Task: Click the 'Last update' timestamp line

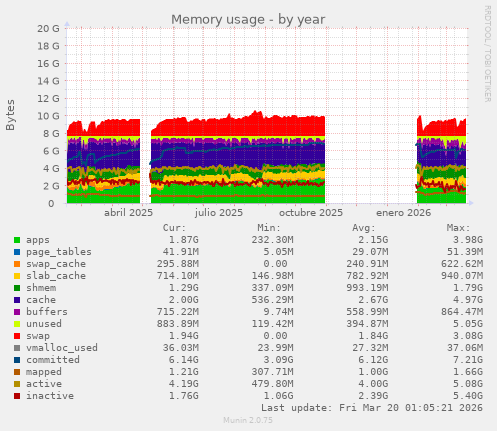Action: coord(372,408)
